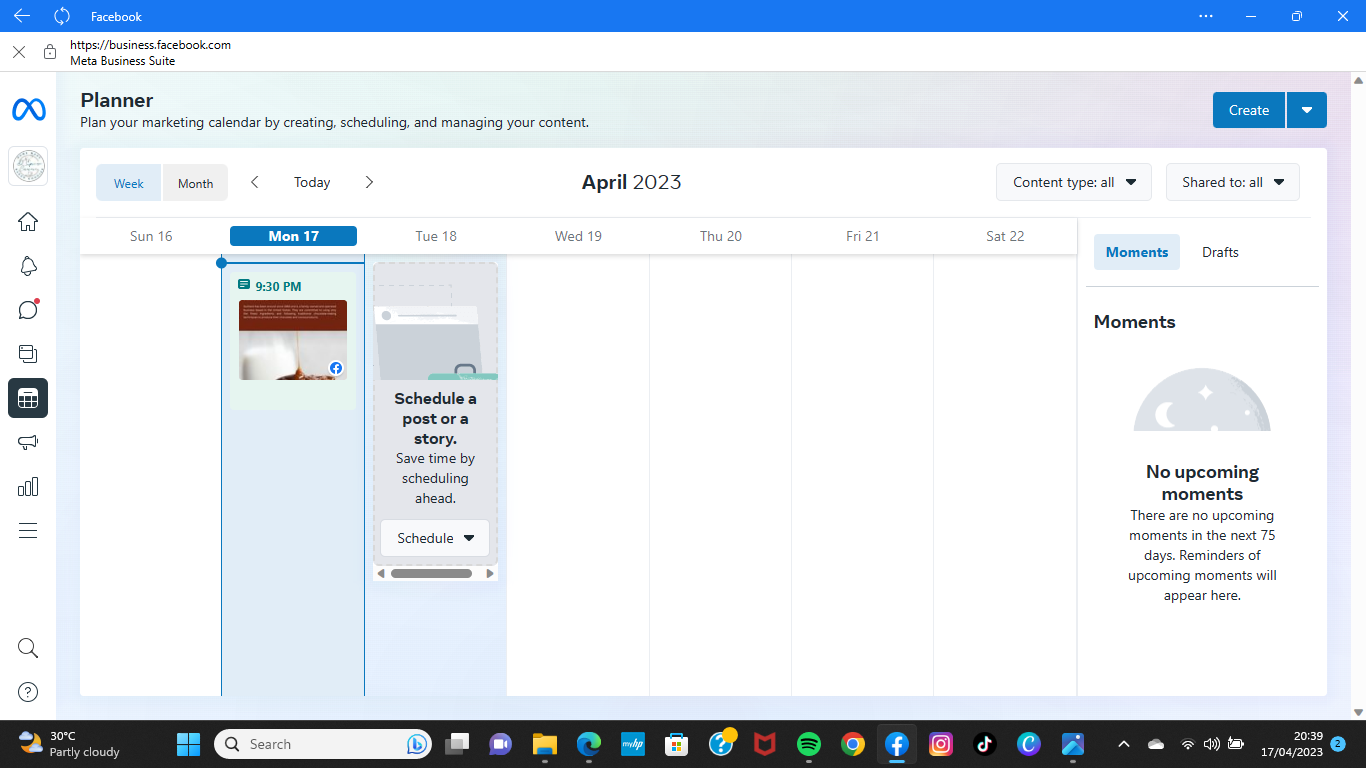
Task: Click the Meta logo icon
Action: click(28, 110)
